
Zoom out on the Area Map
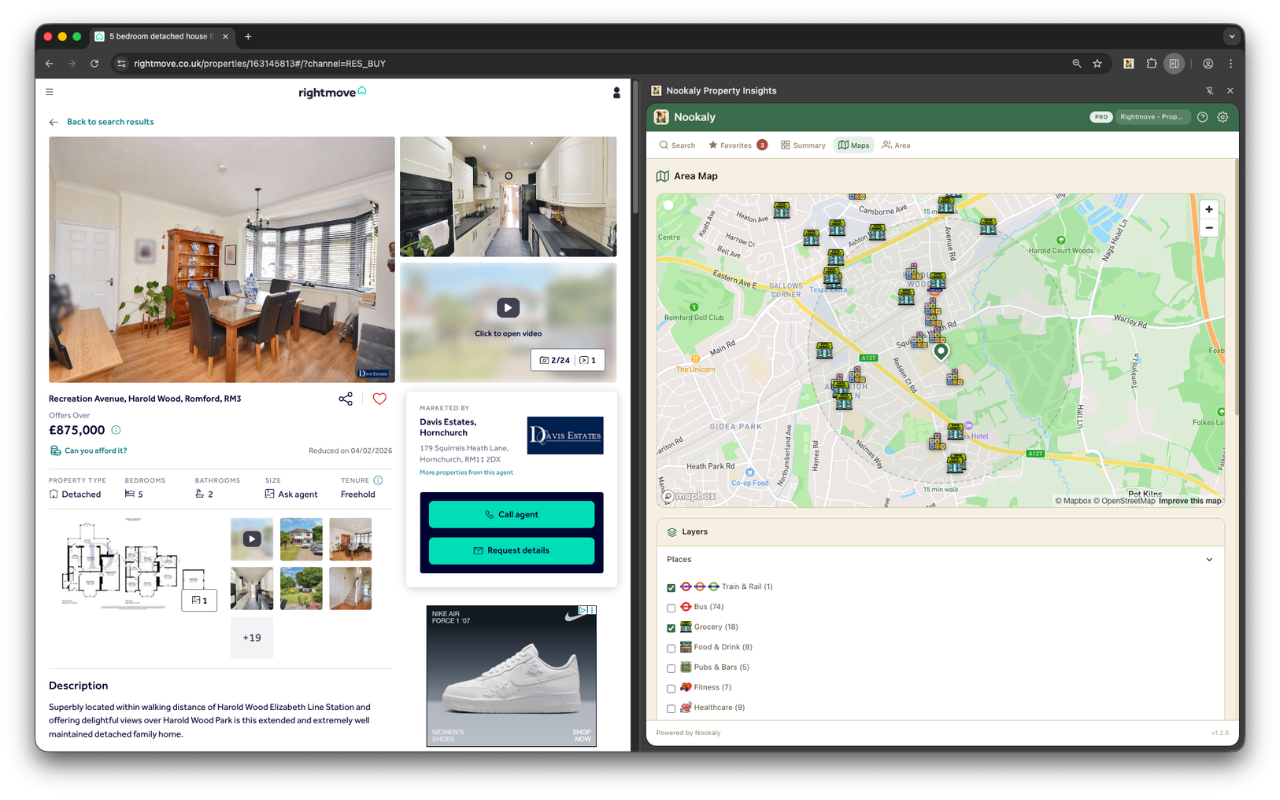(x=1208, y=228)
